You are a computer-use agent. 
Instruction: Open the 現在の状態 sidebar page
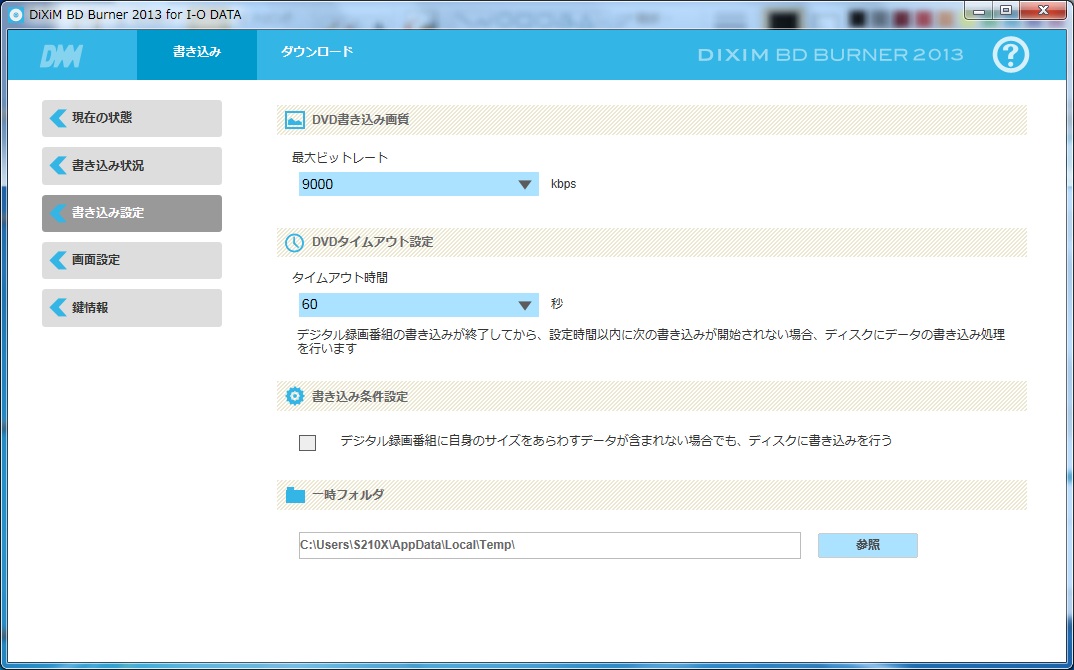click(132, 118)
